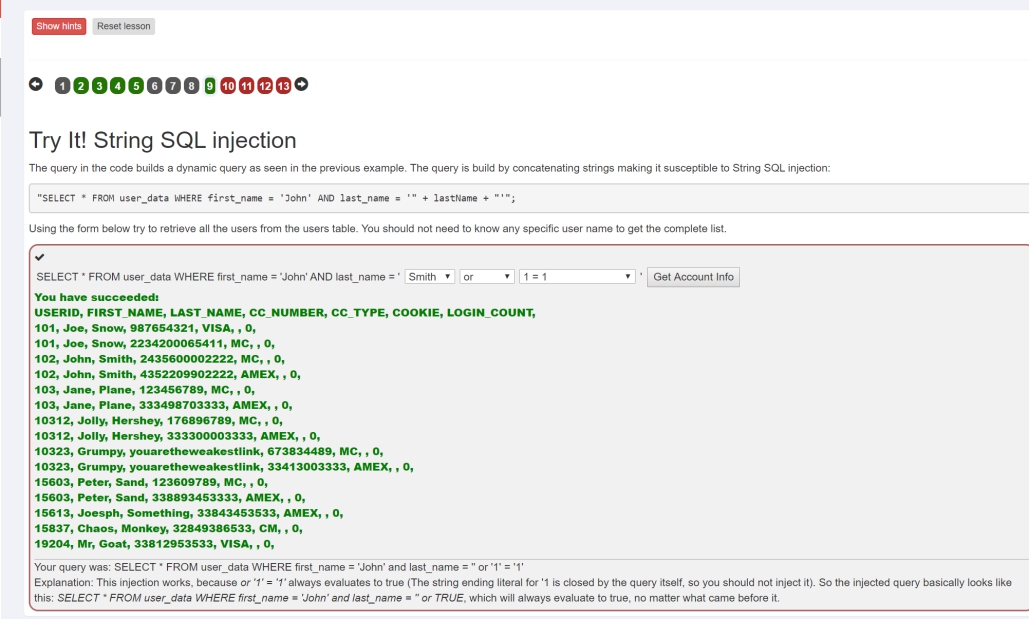Click row with Peter Sand 338893453333
The width and height of the screenshot is (1029, 619).
click(169, 498)
